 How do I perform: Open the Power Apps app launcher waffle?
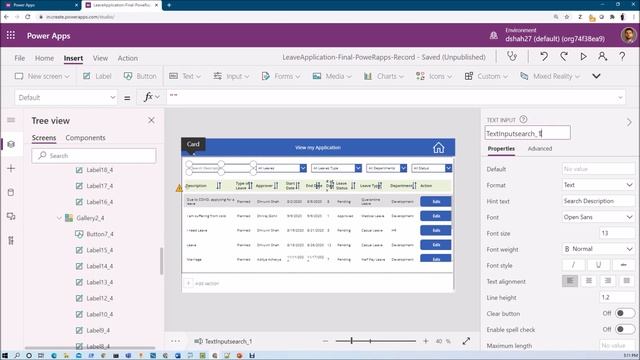click(11, 36)
